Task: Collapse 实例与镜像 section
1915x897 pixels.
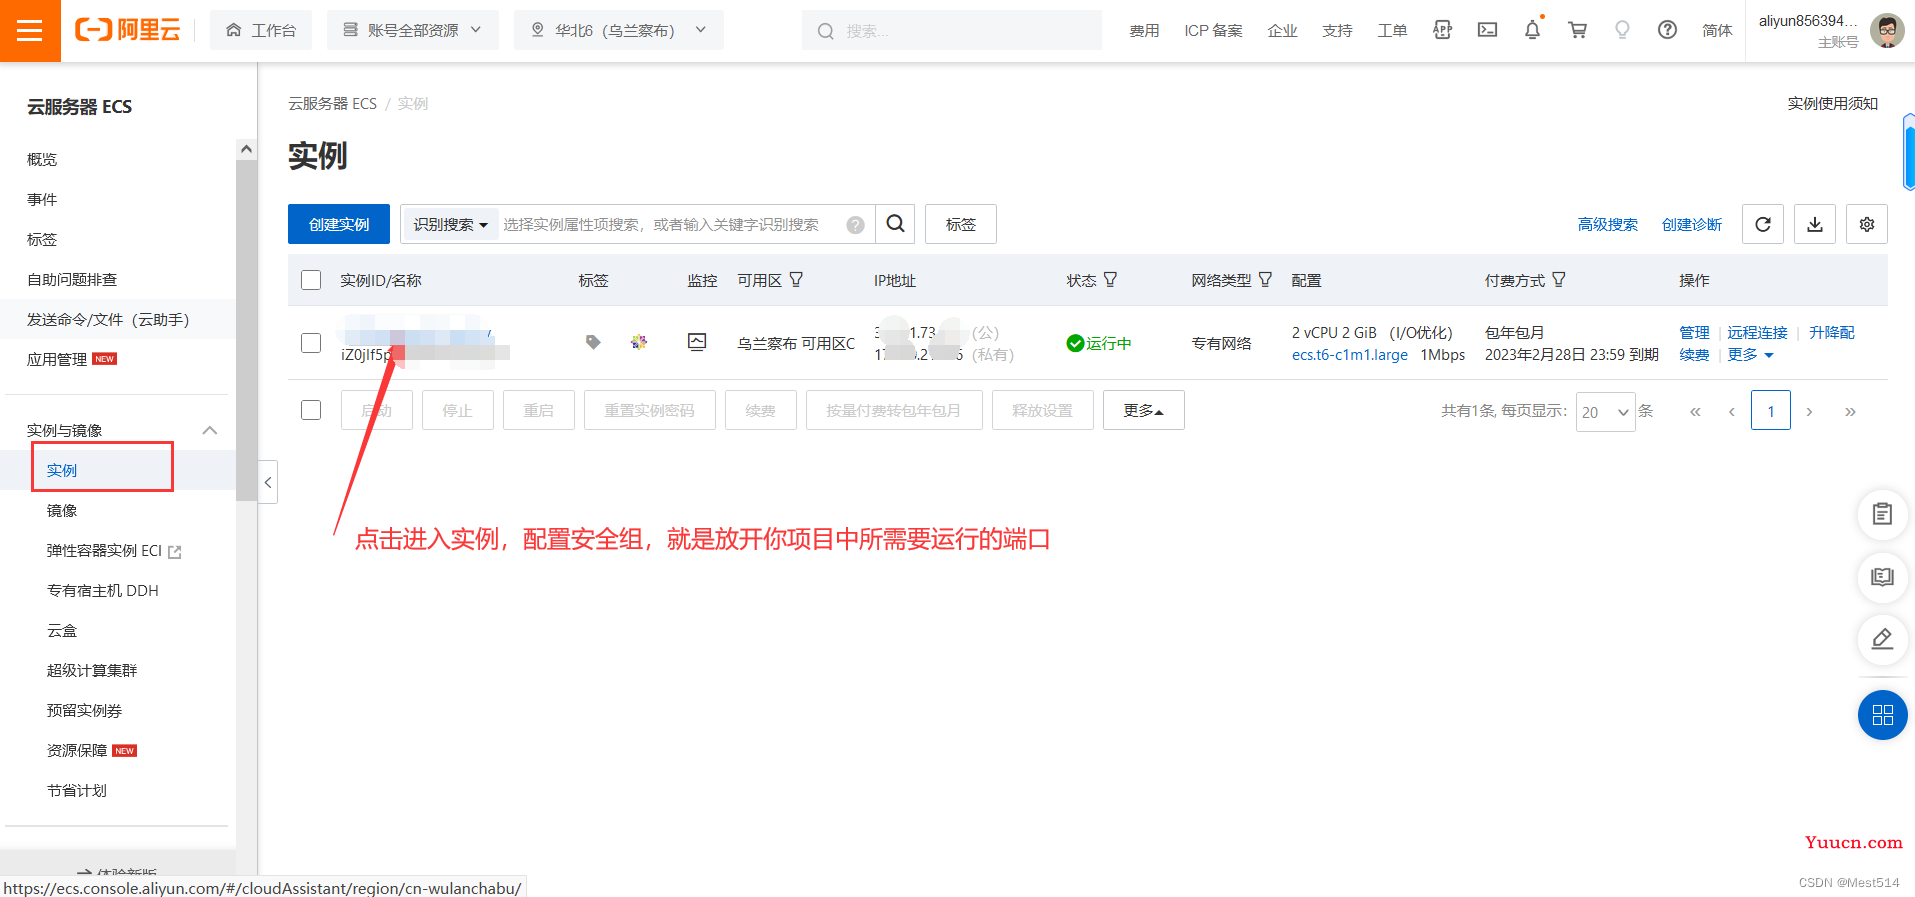Action: [x=210, y=430]
